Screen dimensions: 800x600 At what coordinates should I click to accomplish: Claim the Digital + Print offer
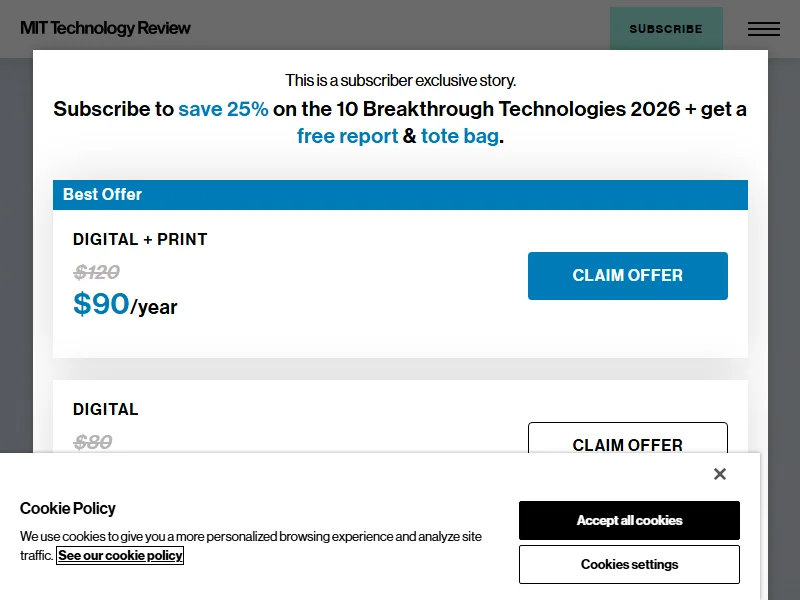point(627,276)
